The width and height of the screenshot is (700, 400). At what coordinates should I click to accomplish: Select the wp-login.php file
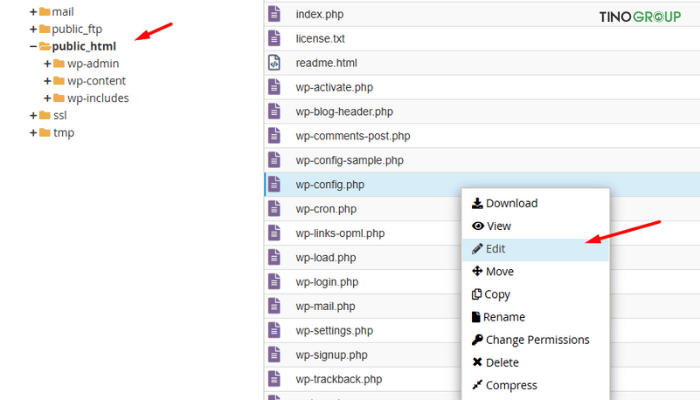[327, 282]
